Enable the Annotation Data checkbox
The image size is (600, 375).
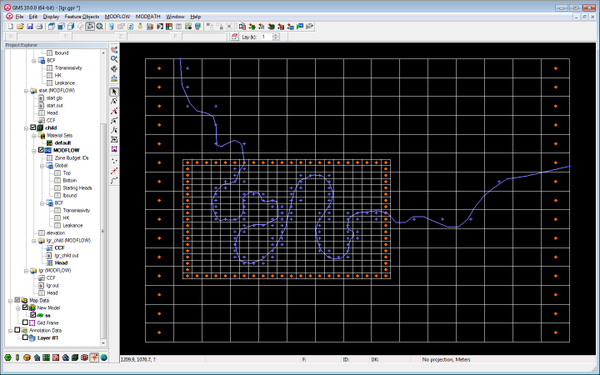(x=17, y=330)
